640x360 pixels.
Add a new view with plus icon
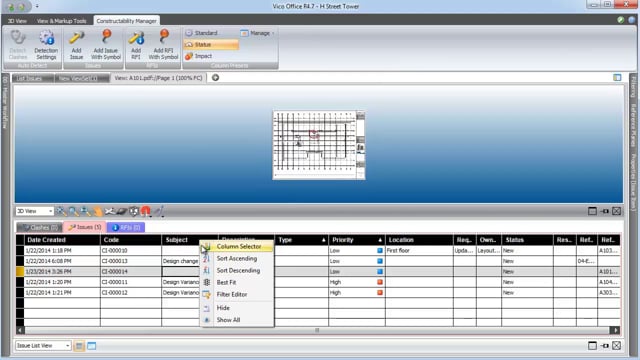tap(216, 78)
